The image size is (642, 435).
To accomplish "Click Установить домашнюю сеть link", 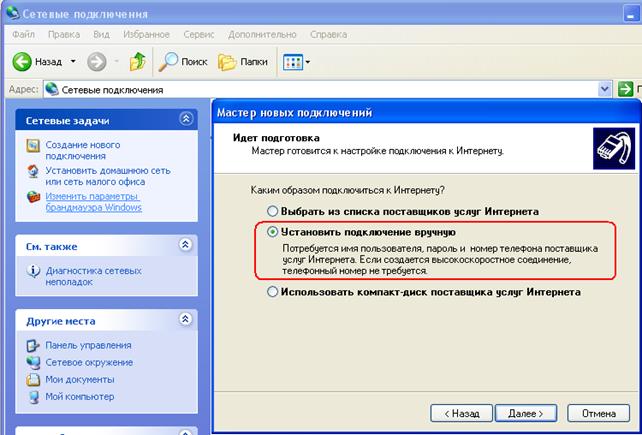I will tap(108, 176).
